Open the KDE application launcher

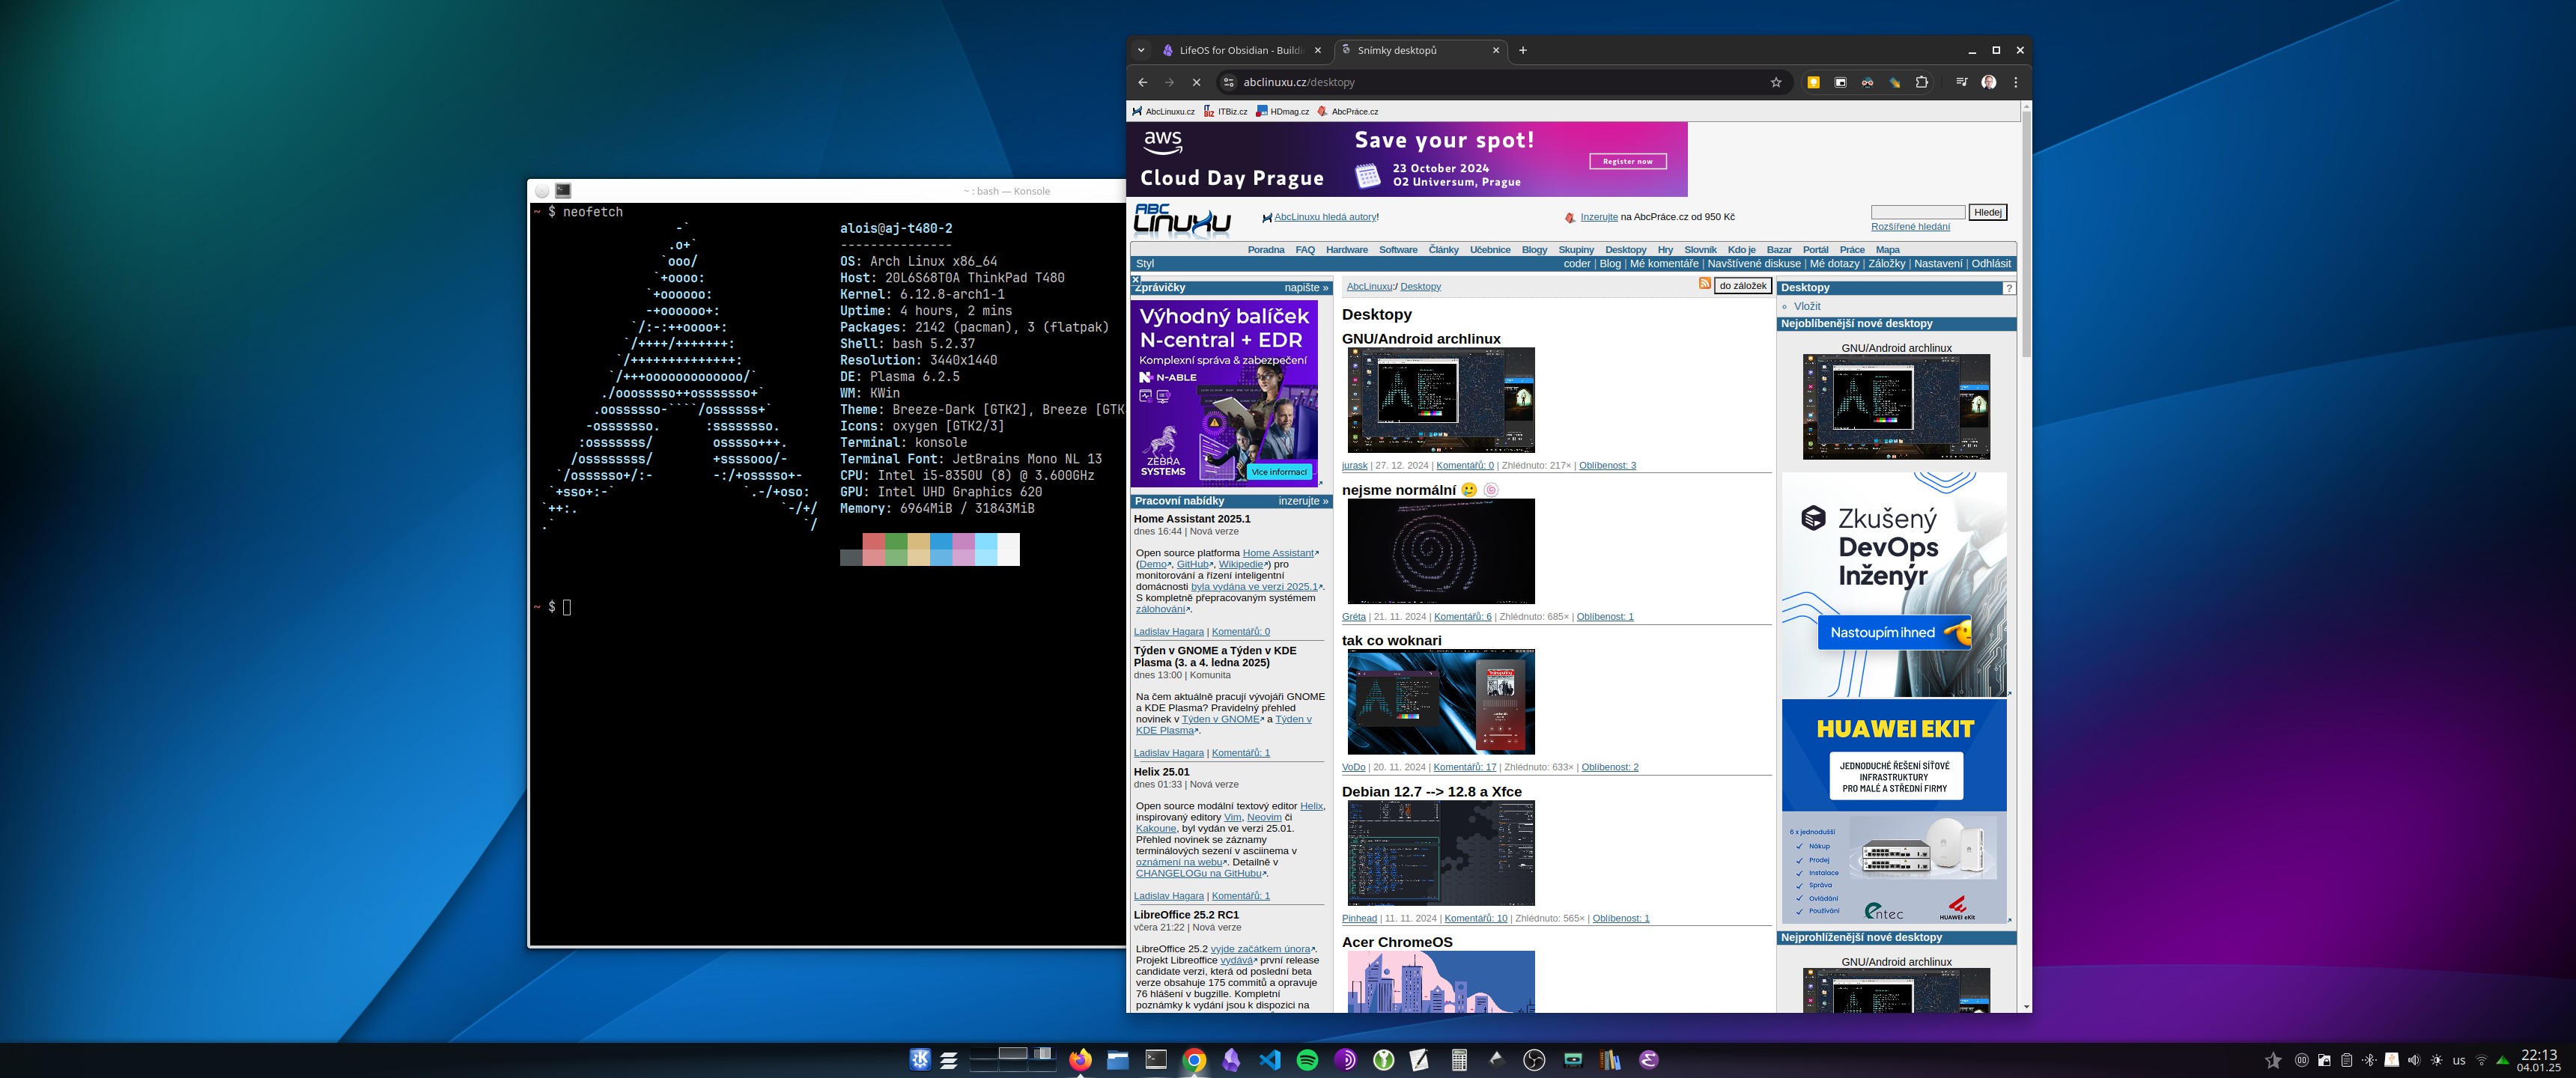921,1060
